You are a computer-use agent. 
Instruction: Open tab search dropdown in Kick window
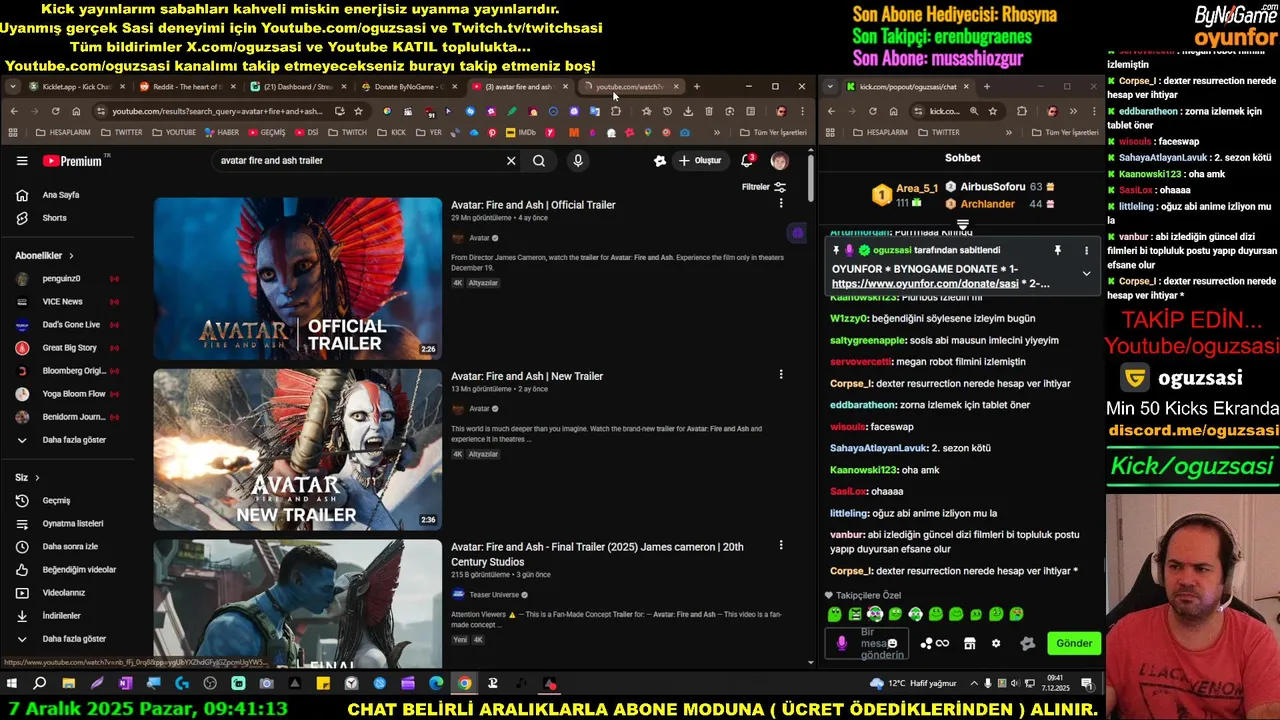(x=830, y=87)
